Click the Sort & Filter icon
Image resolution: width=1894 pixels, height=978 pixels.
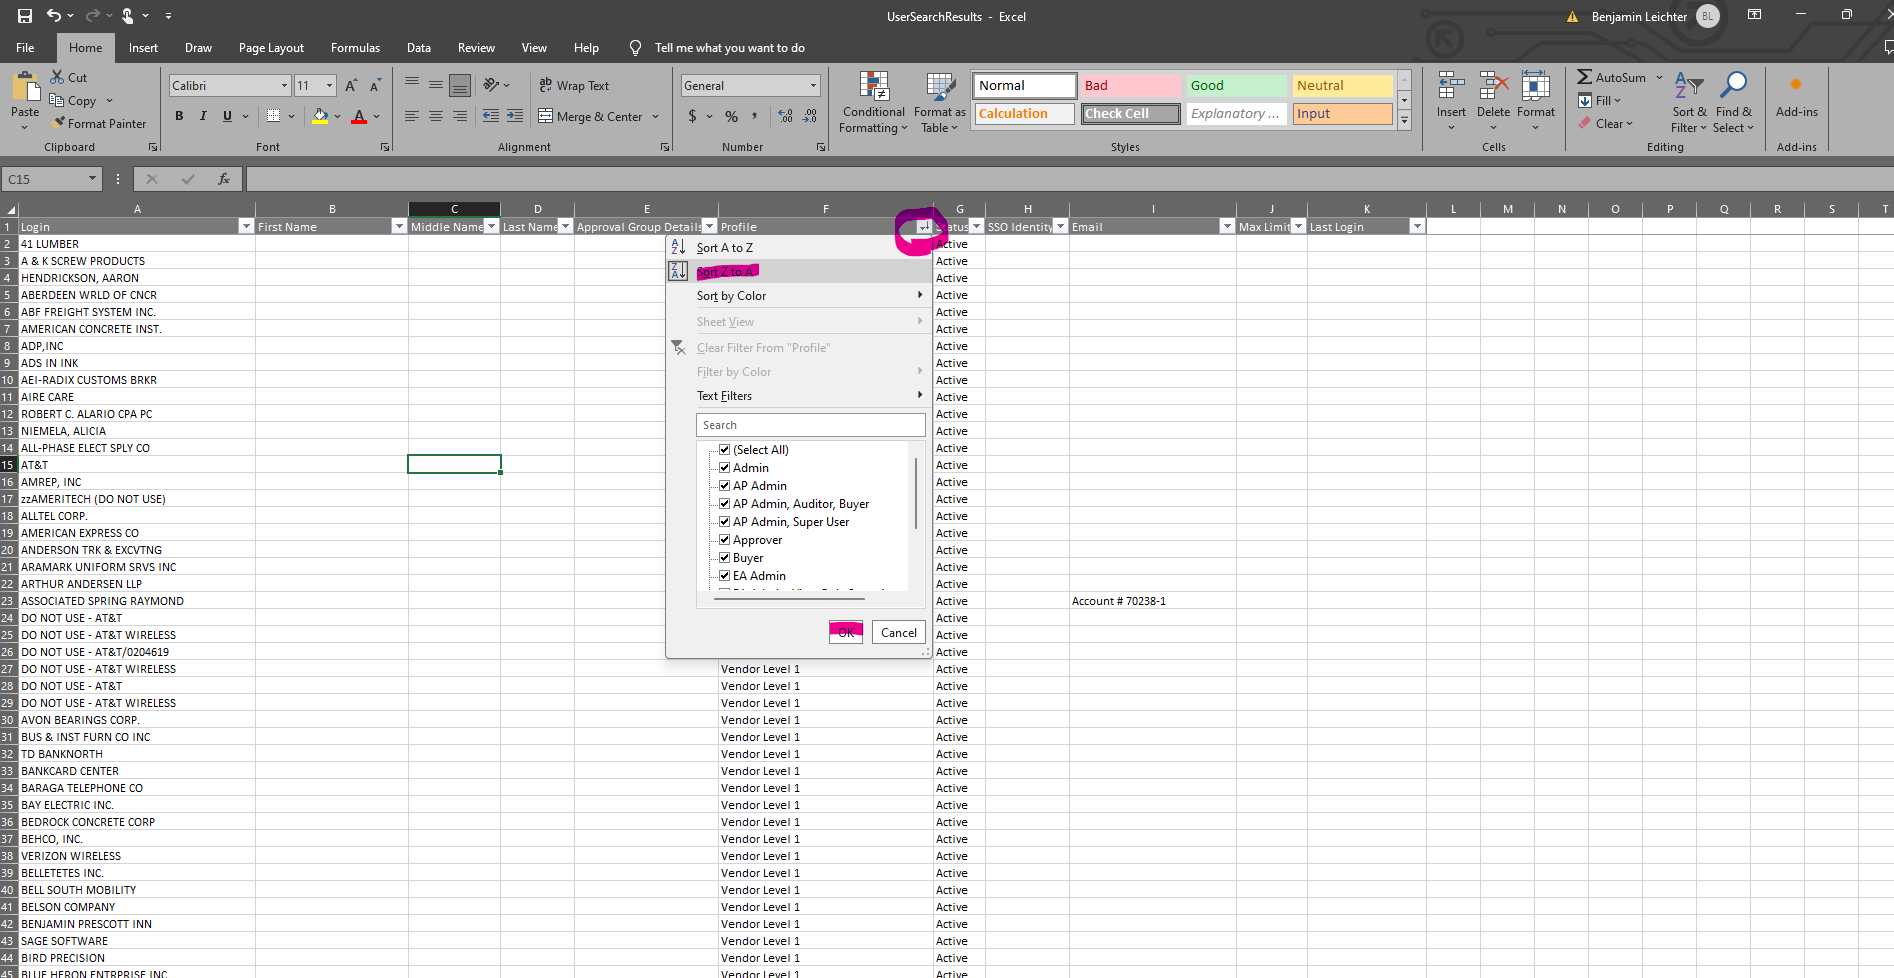(x=1688, y=86)
